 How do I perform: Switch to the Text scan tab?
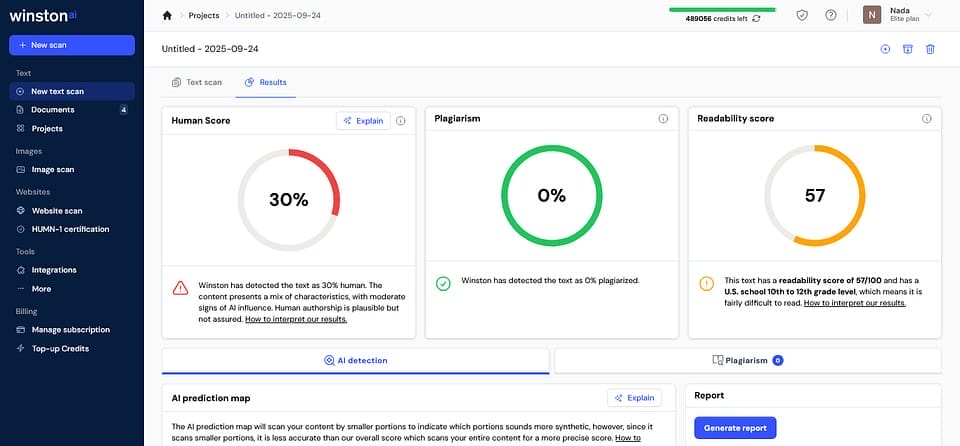[x=196, y=82]
